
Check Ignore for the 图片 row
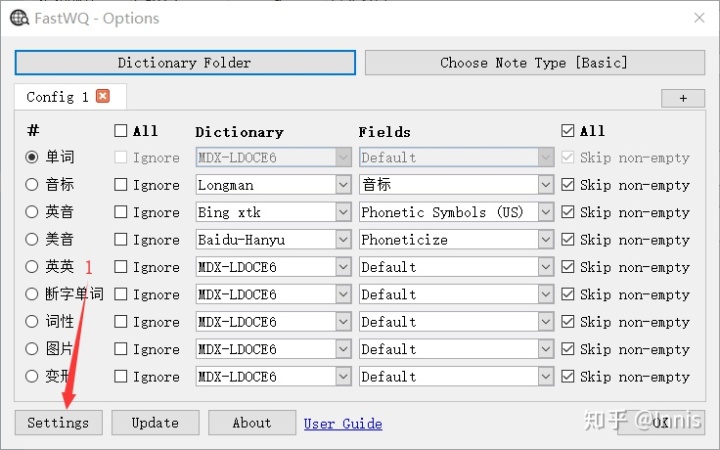[x=120, y=349]
